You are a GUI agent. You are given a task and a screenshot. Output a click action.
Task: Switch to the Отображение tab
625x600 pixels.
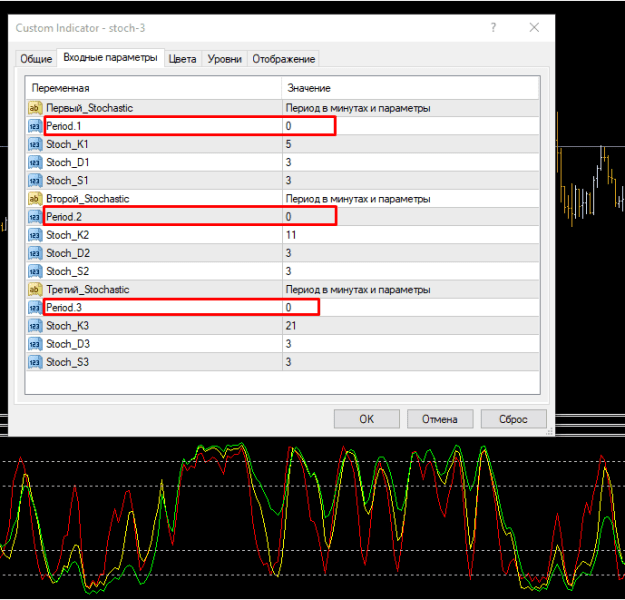(x=283, y=59)
